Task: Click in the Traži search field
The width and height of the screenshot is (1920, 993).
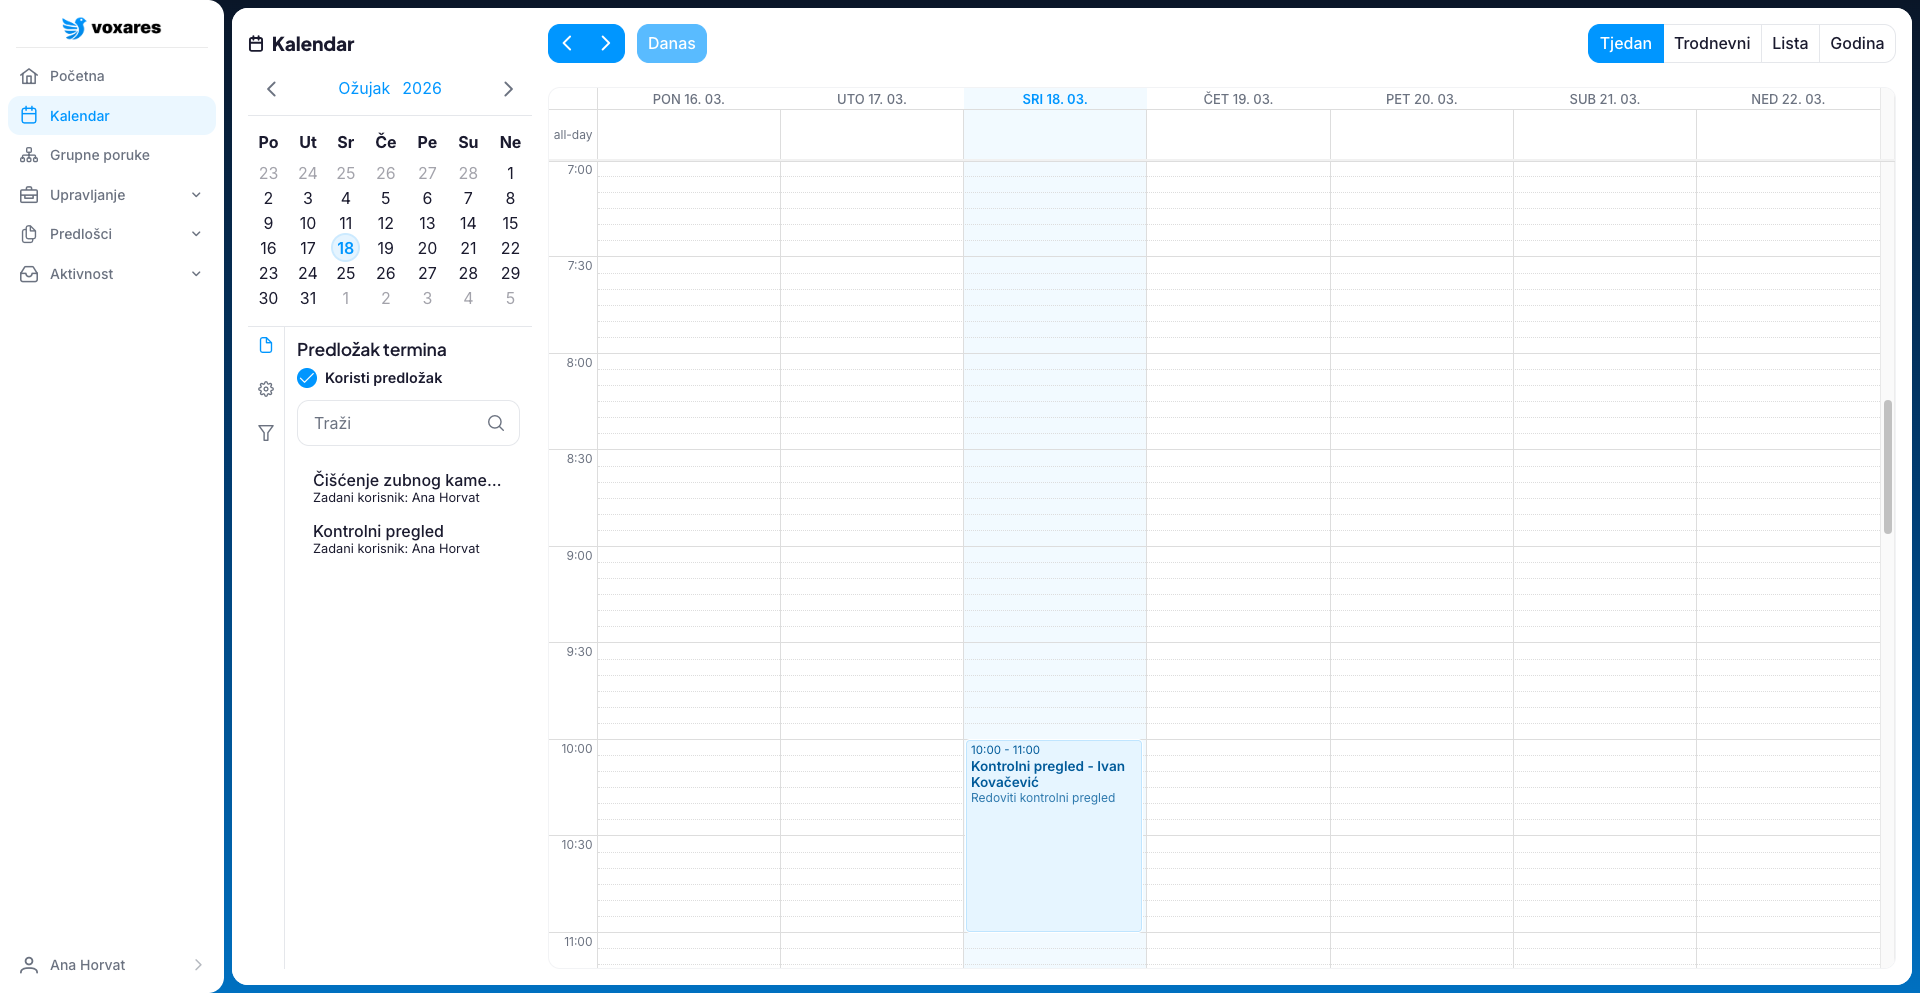Action: pyautogui.click(x=397, y=423)
